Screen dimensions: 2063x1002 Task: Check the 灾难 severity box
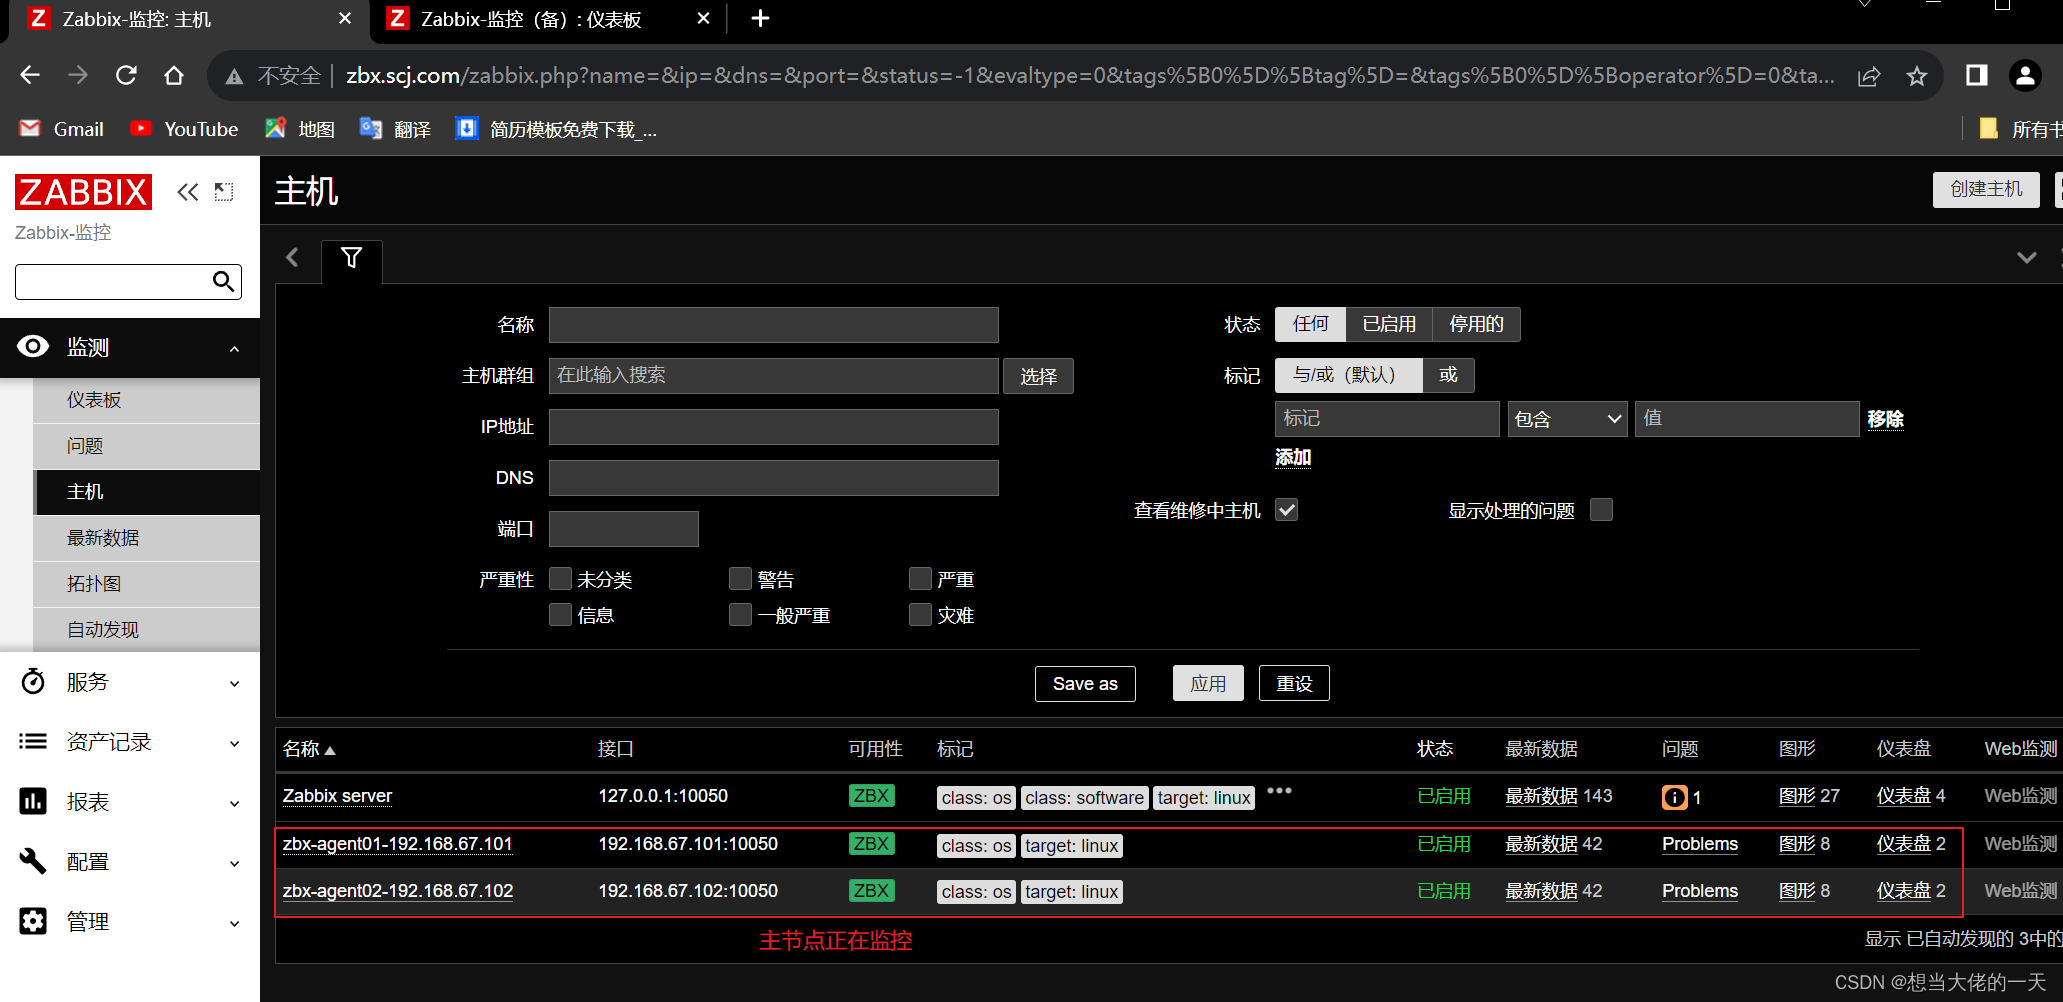click(x=920, y=614)
